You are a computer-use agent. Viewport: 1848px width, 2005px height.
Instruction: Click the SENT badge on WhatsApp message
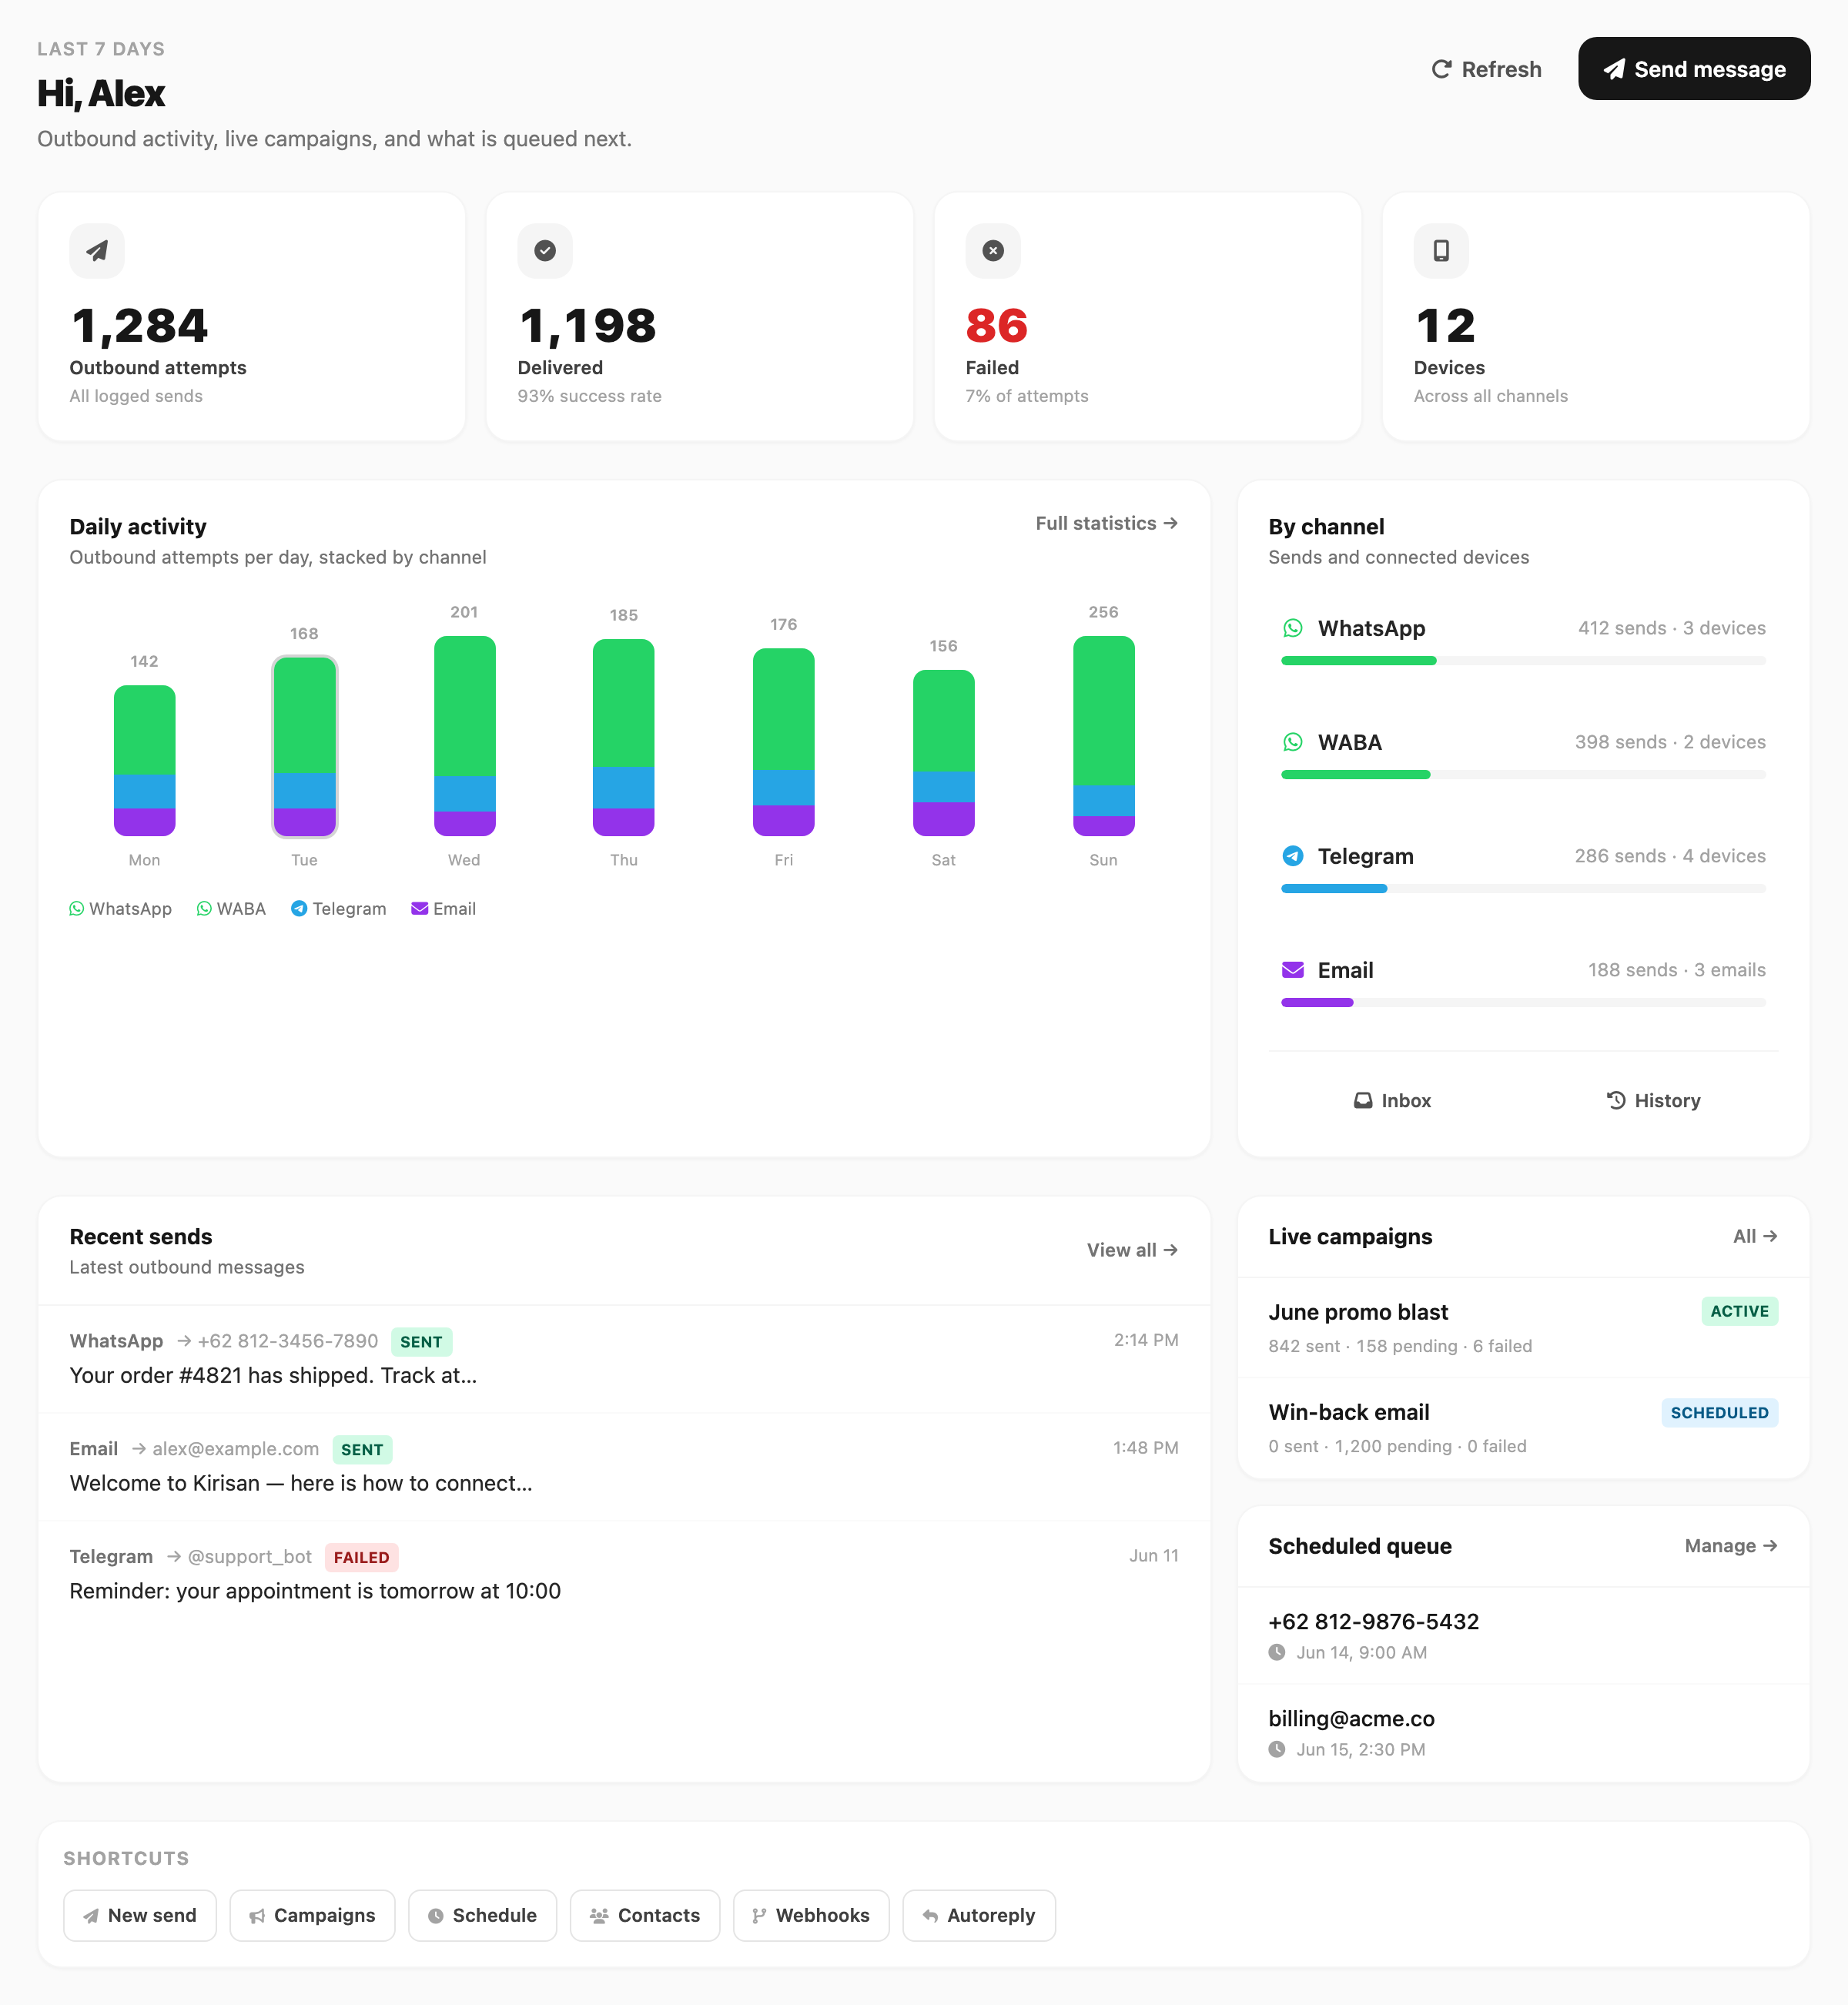(x=421, y=1342)
